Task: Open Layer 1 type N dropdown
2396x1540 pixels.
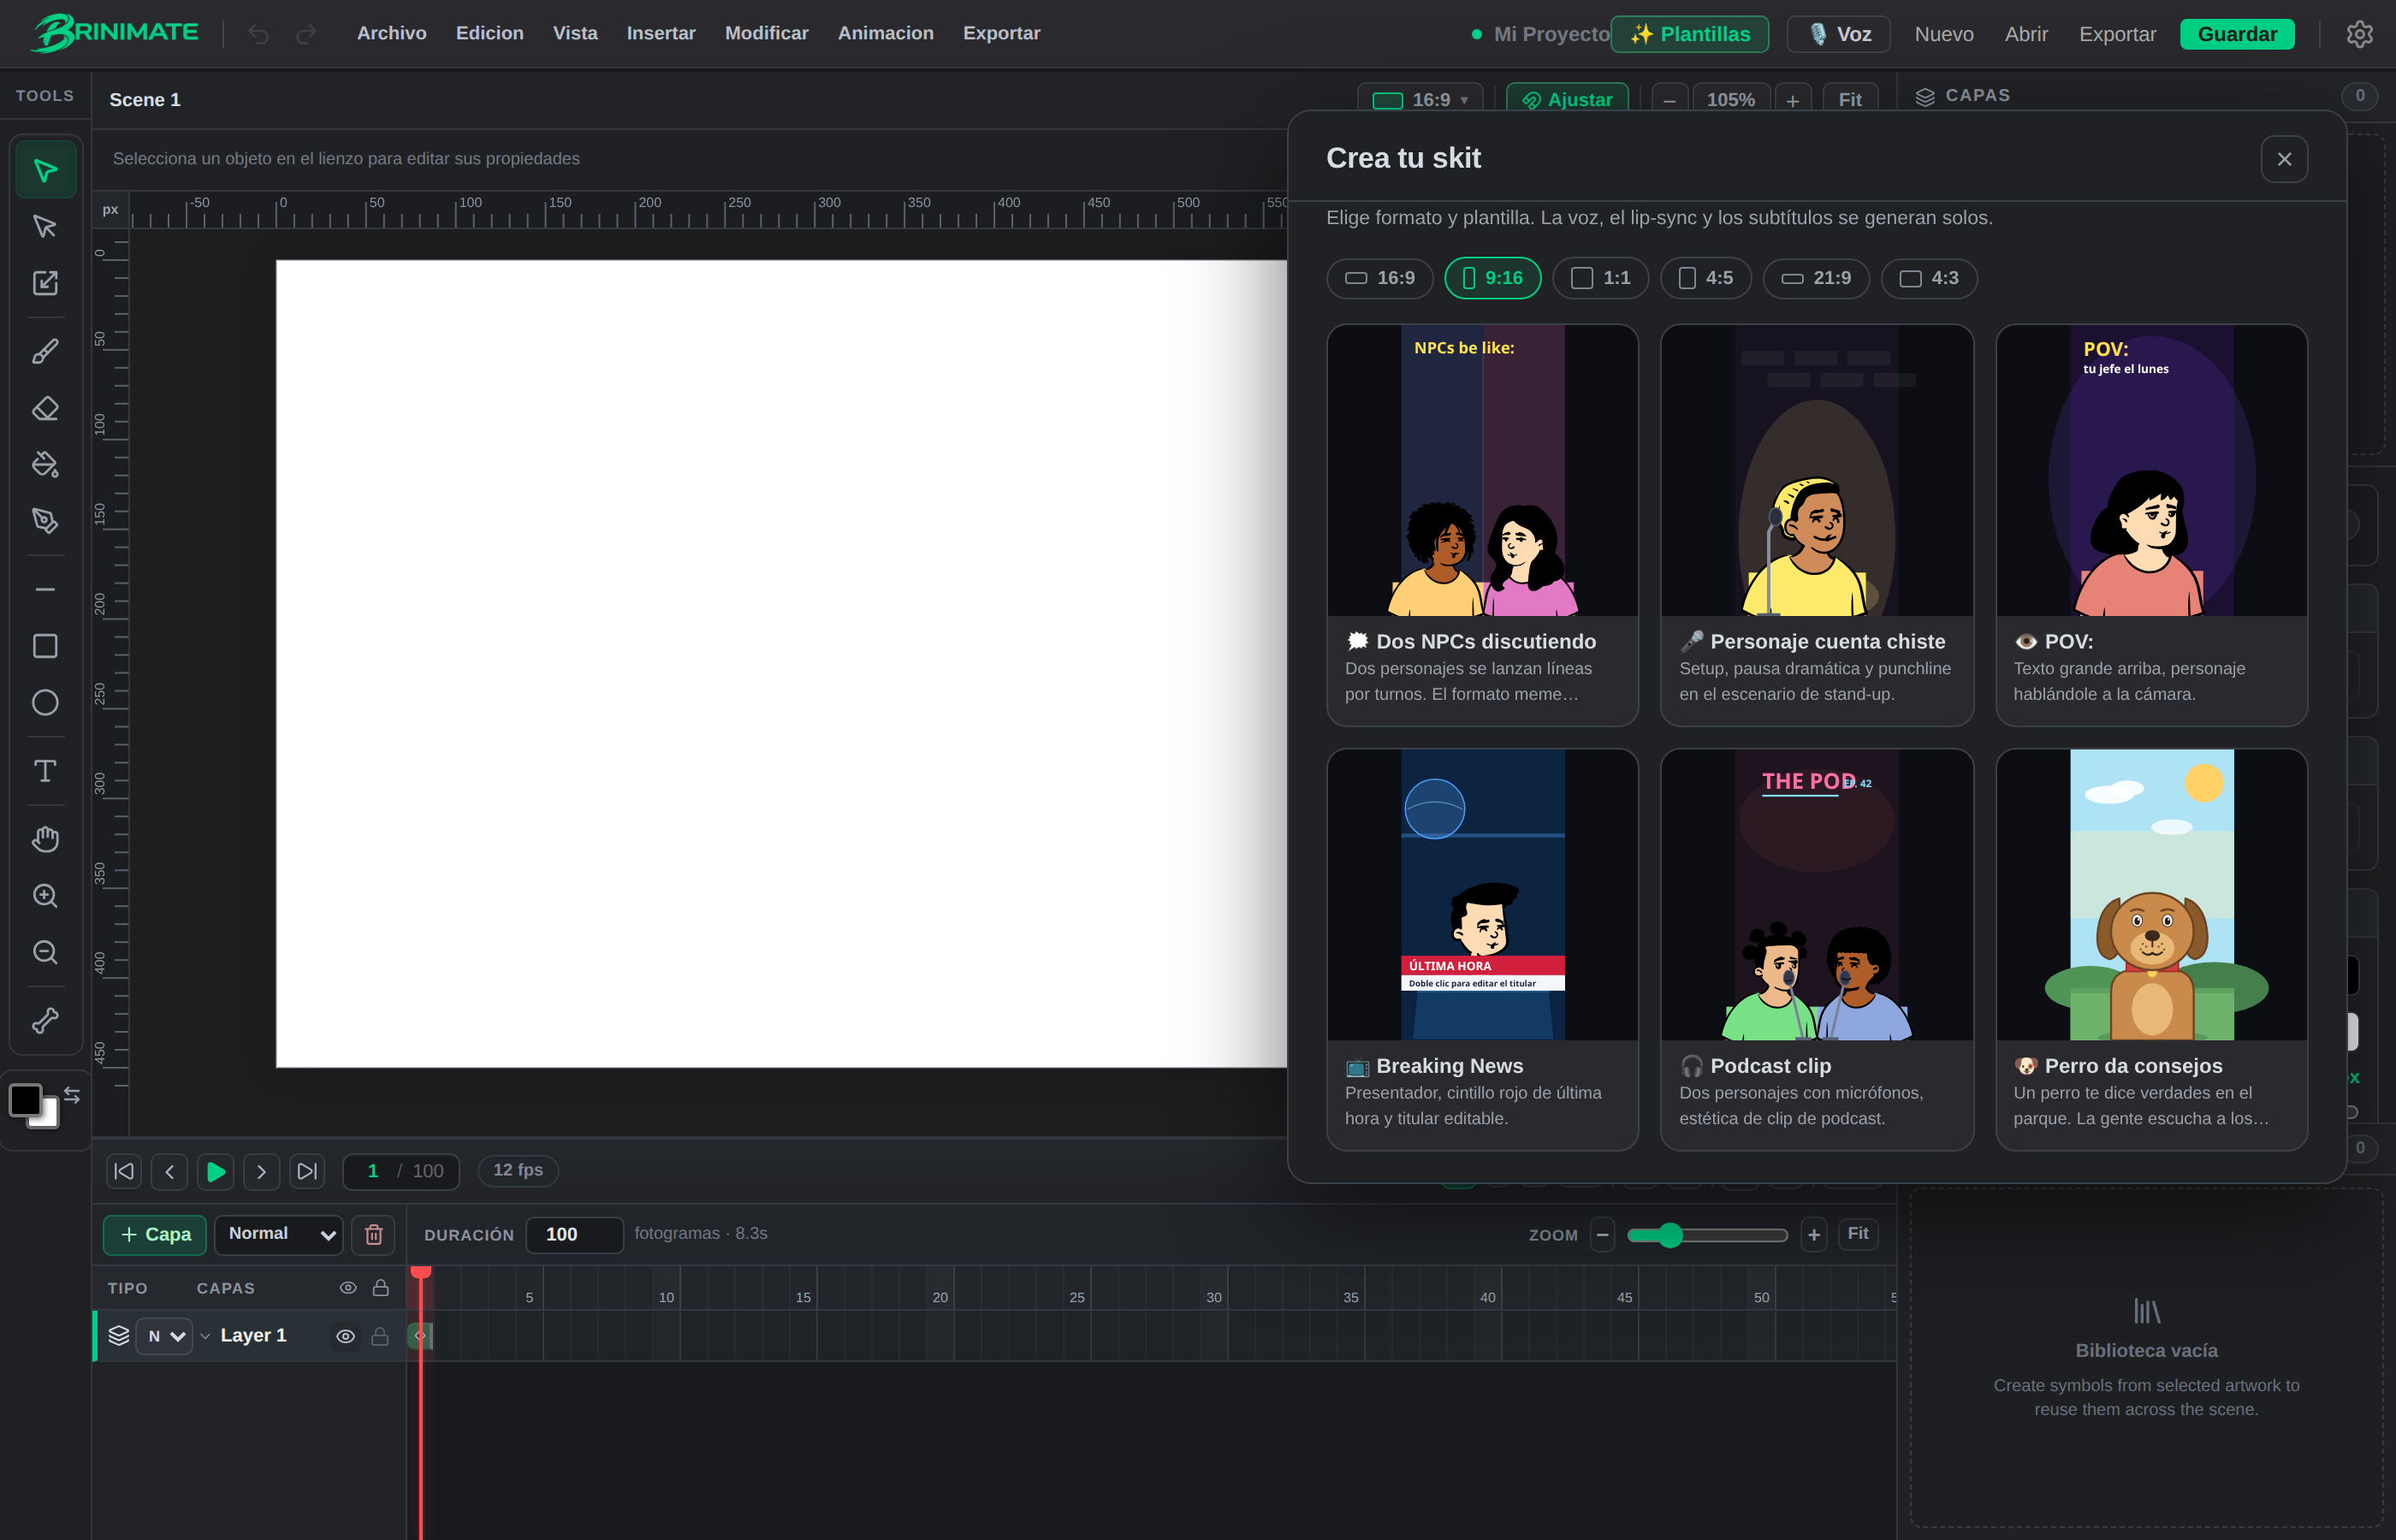Action: point(164,1336)
